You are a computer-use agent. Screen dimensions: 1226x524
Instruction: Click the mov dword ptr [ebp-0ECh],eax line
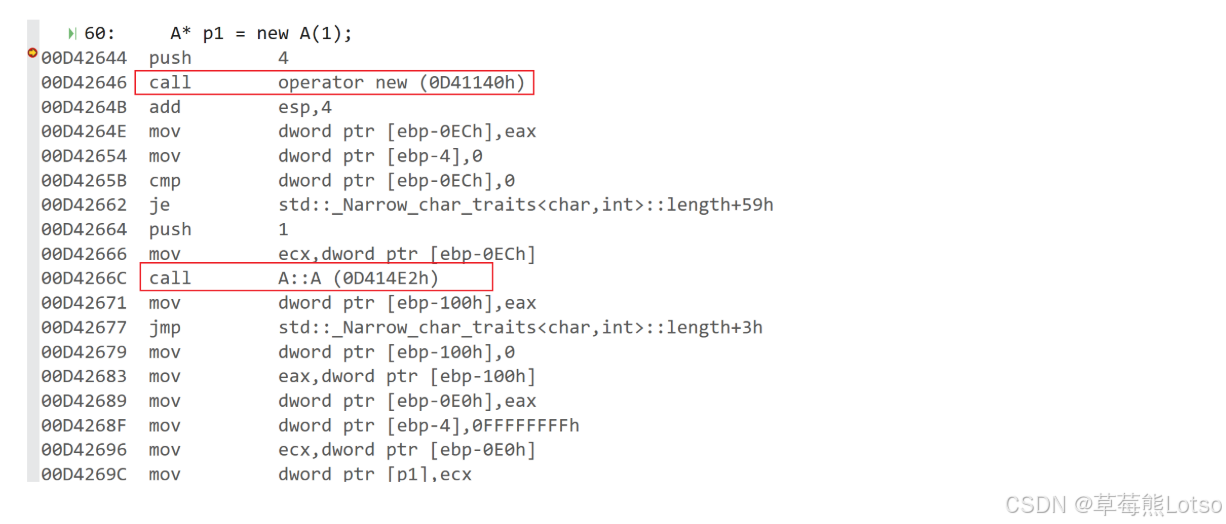[x=289, y=131]
